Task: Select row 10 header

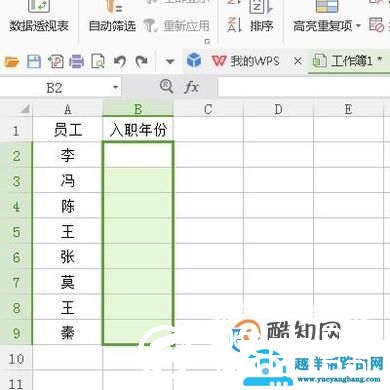Action: coord(16,359)
